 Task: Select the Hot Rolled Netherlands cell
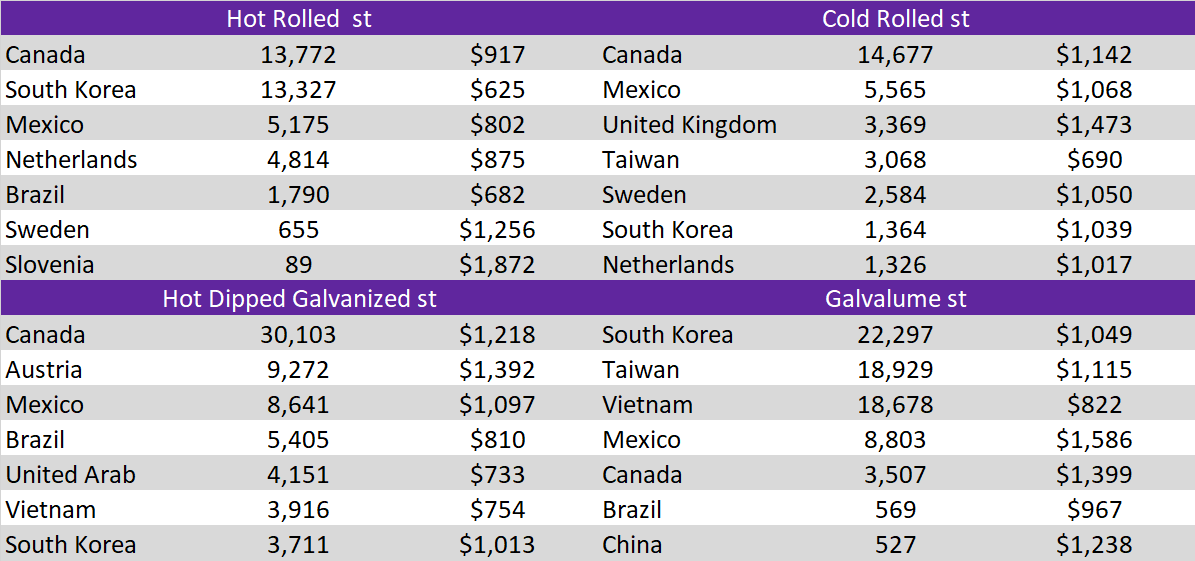[x=71, y=160]
